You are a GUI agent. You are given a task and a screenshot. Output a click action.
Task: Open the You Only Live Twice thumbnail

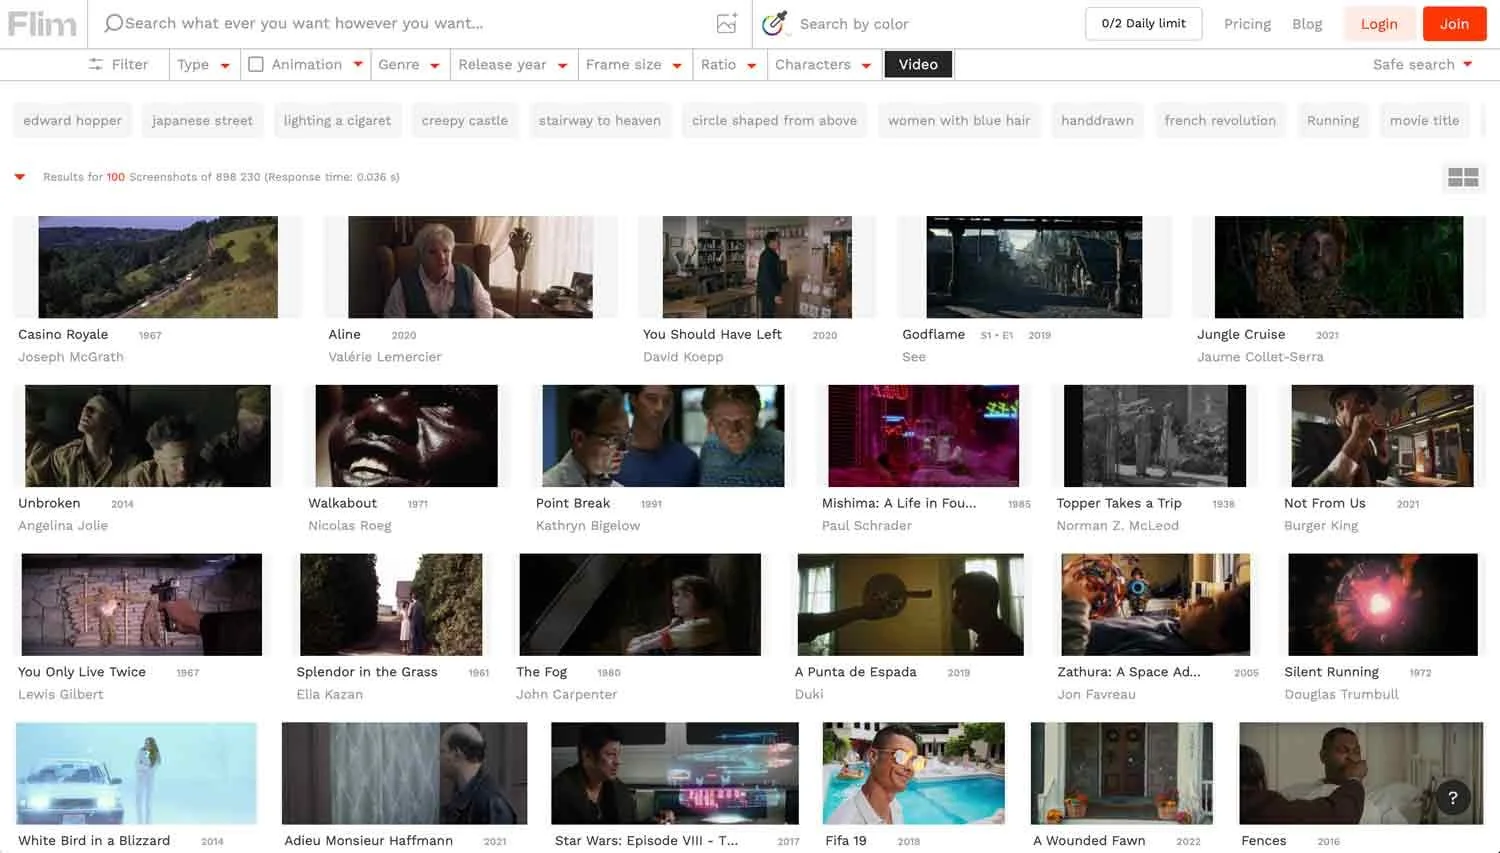tap(142, 605)
